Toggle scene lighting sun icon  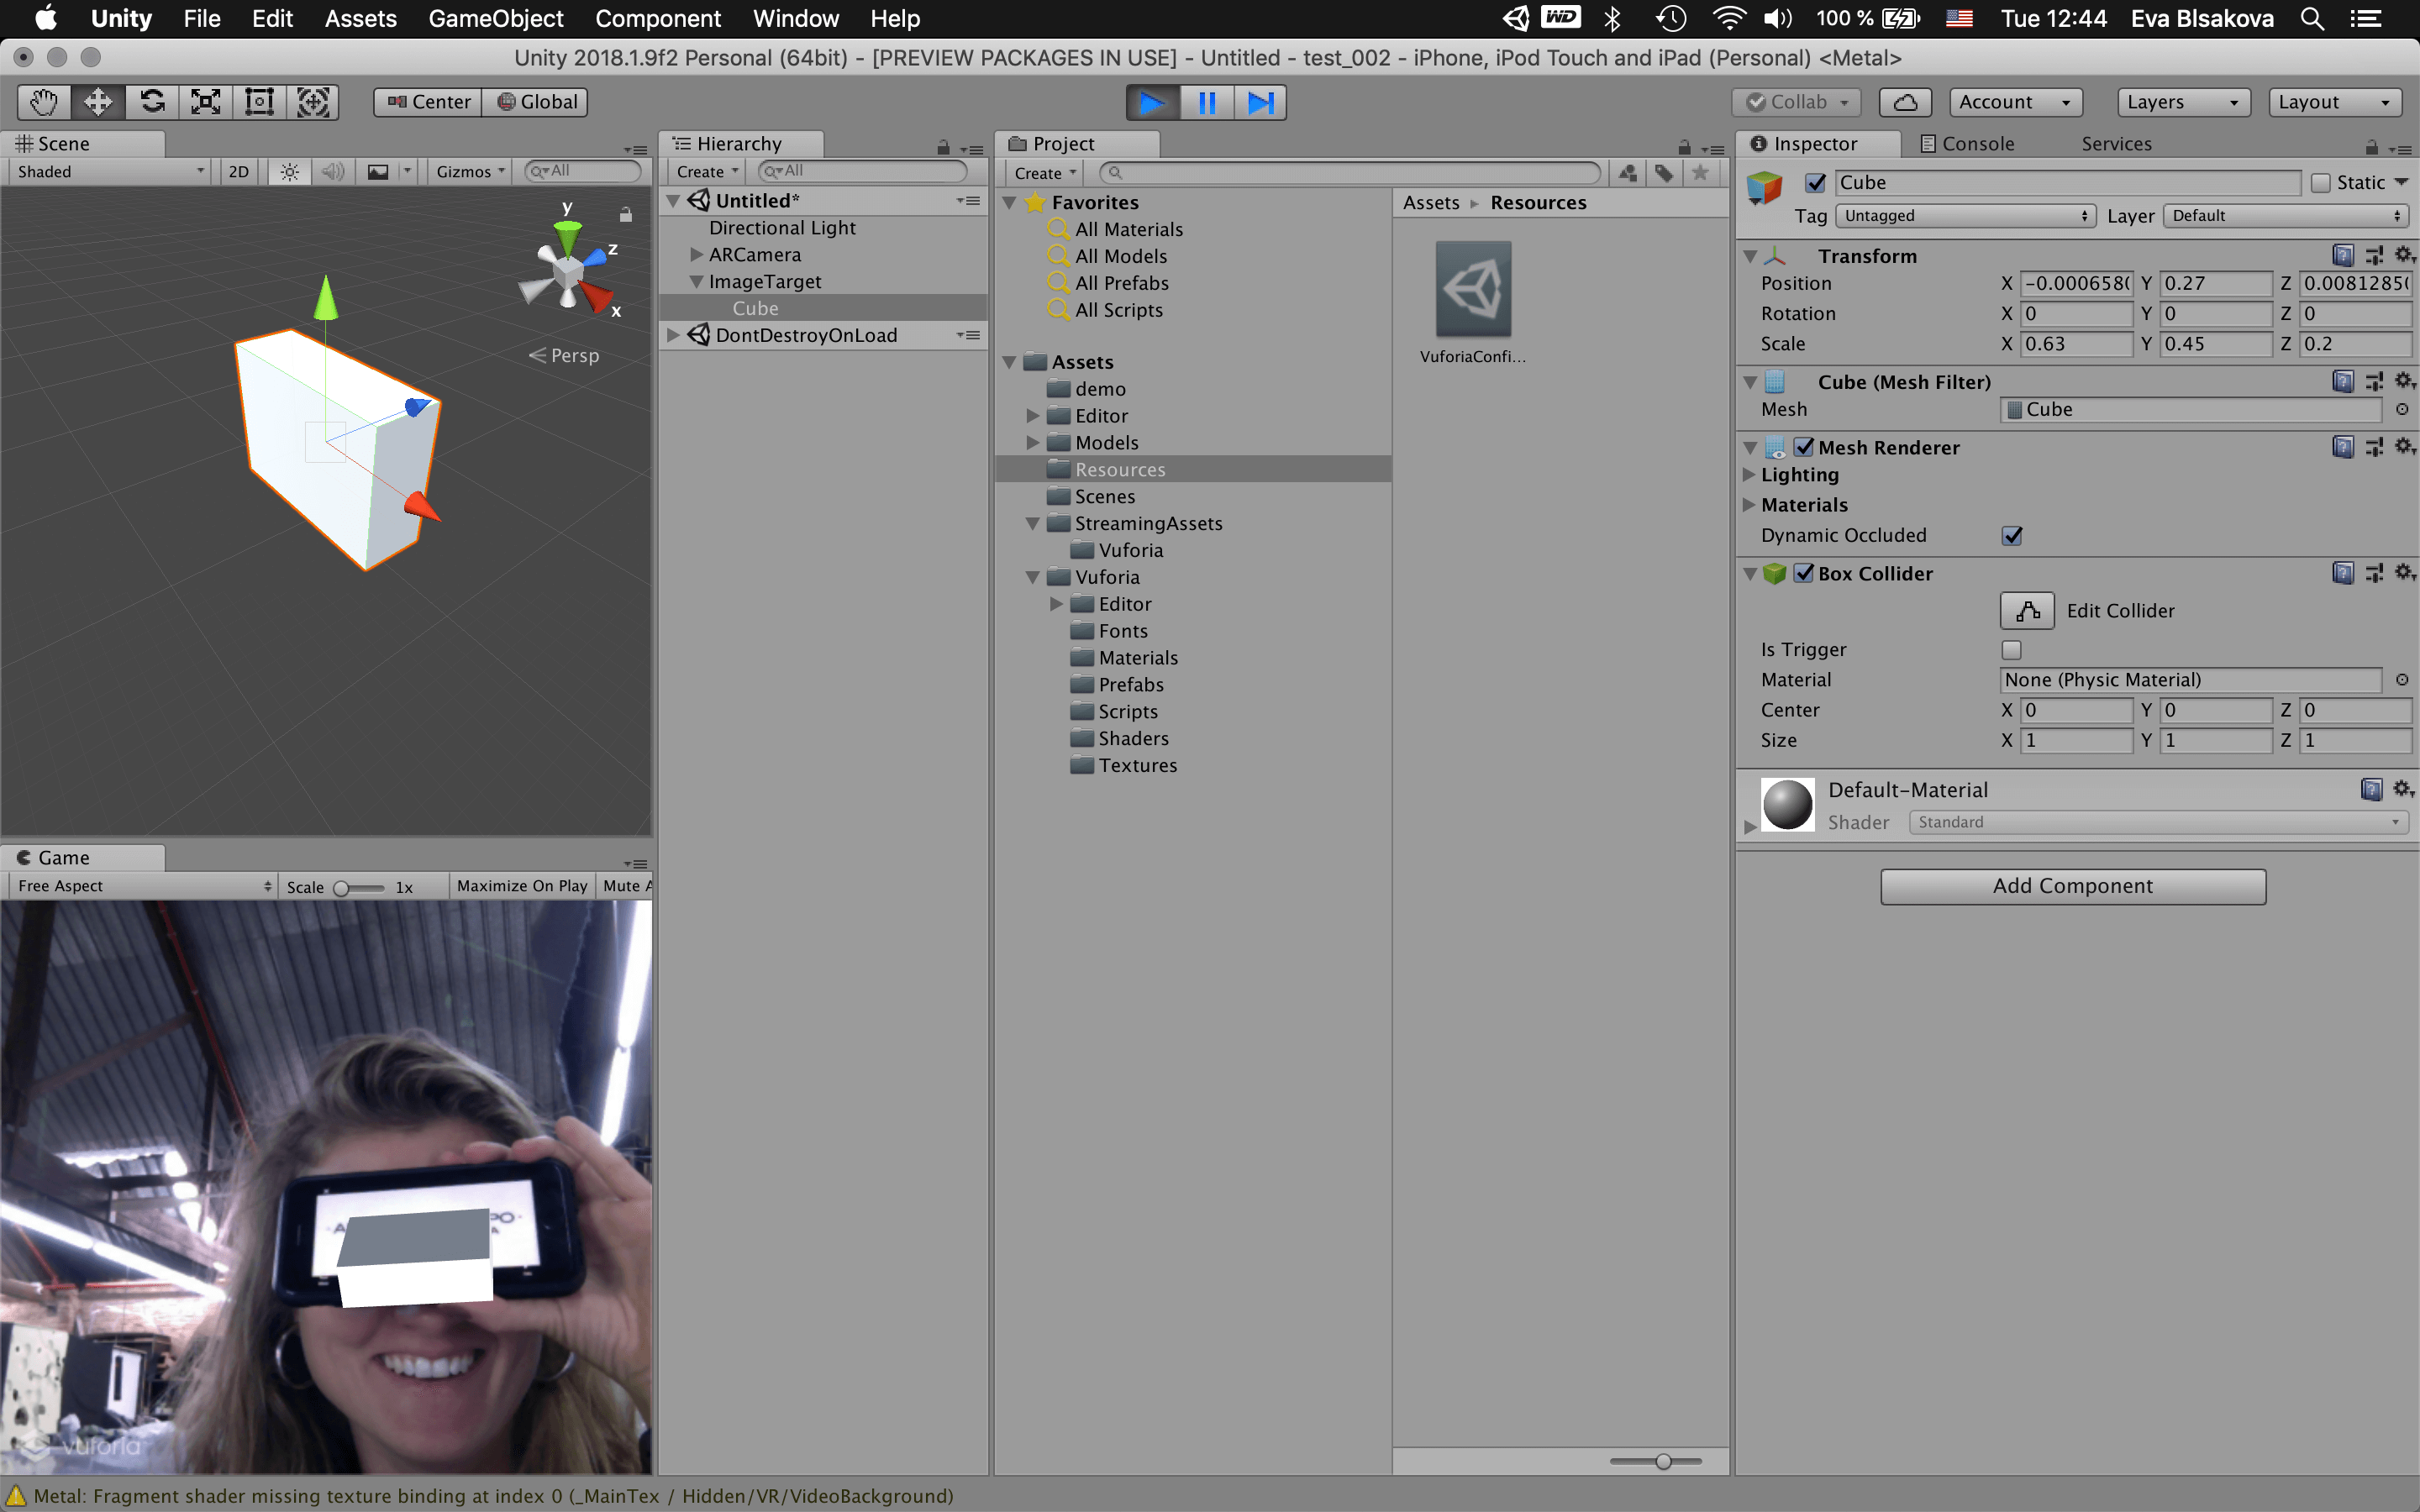click(x=289, y=172)
